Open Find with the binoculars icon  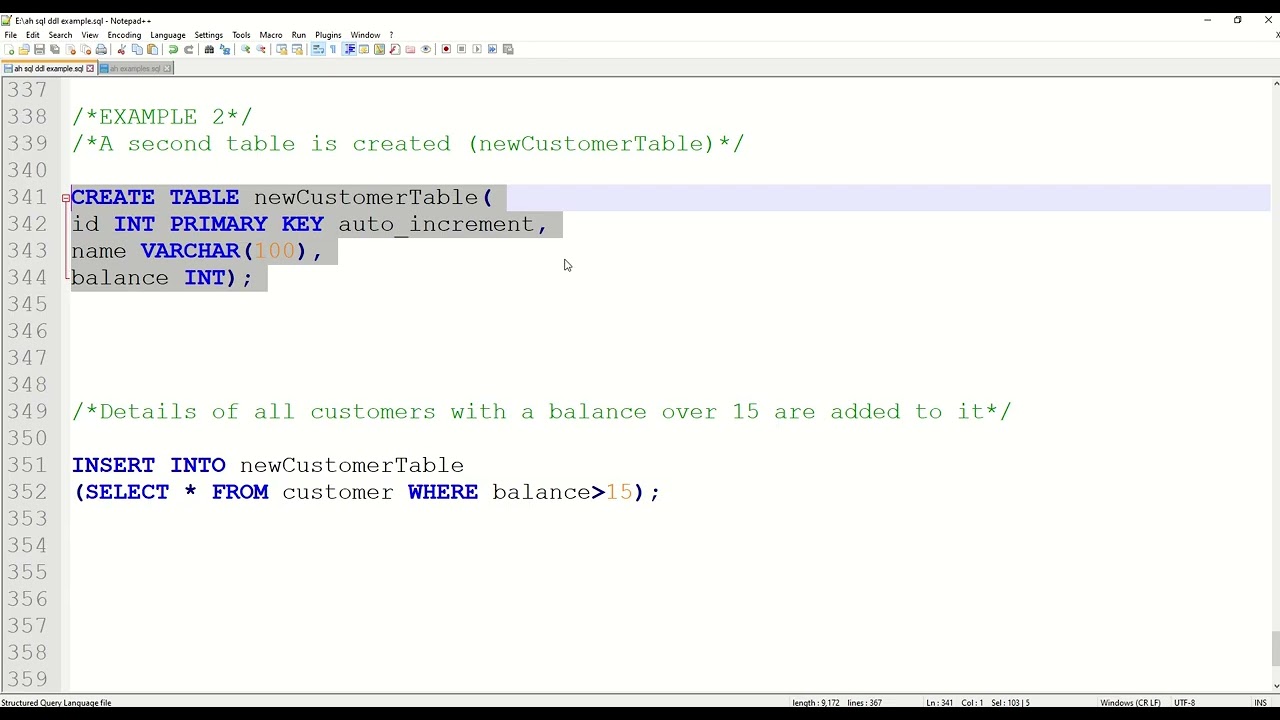(209, 49)
